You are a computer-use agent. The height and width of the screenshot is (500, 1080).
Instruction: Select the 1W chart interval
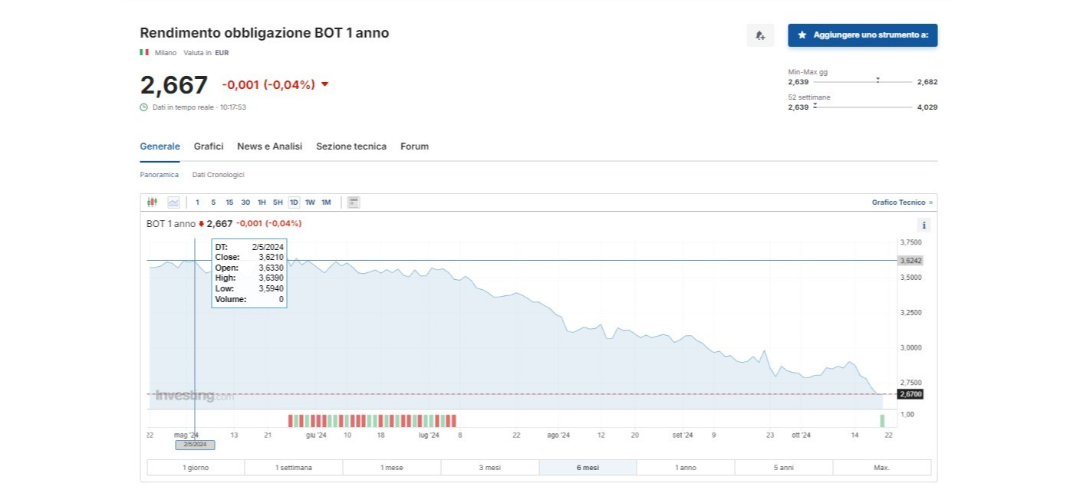coord(310,202)
